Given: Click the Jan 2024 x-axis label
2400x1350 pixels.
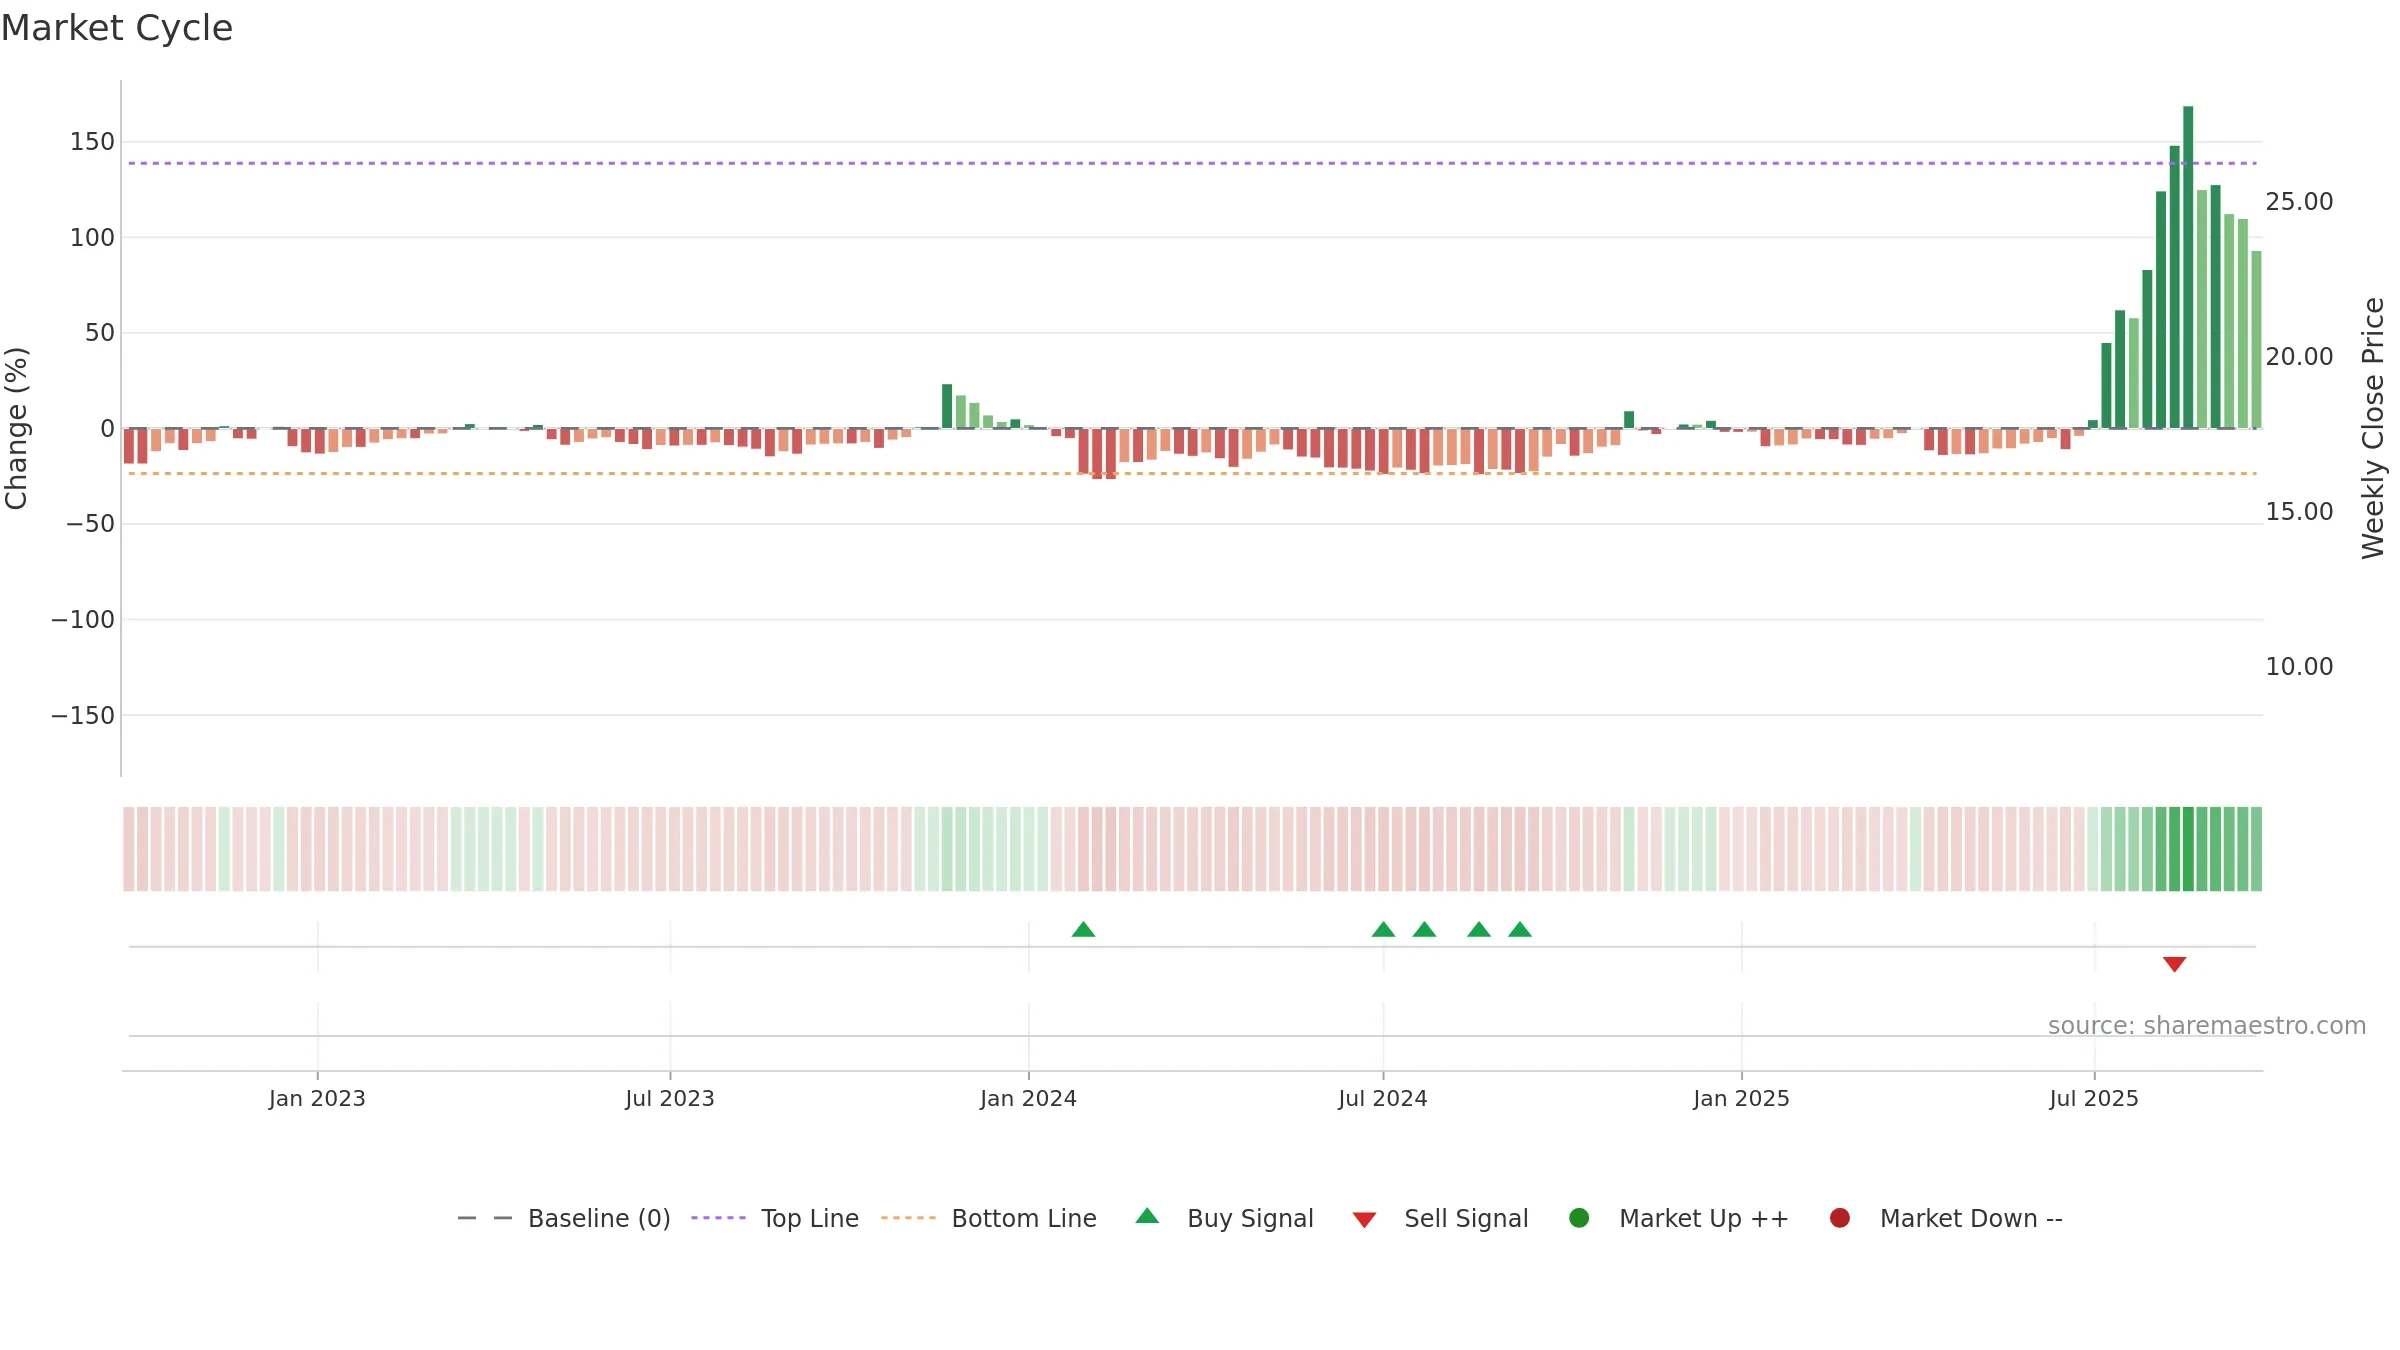Looking at the screenshot, I should 1028,1099.
